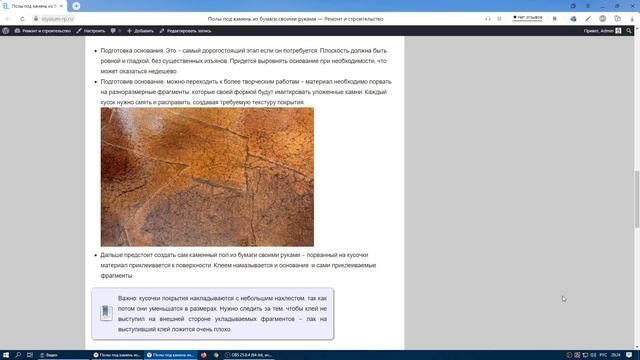
Task: Close the «Полы под камень» browser tab
Action: click(x=61, y=6)
